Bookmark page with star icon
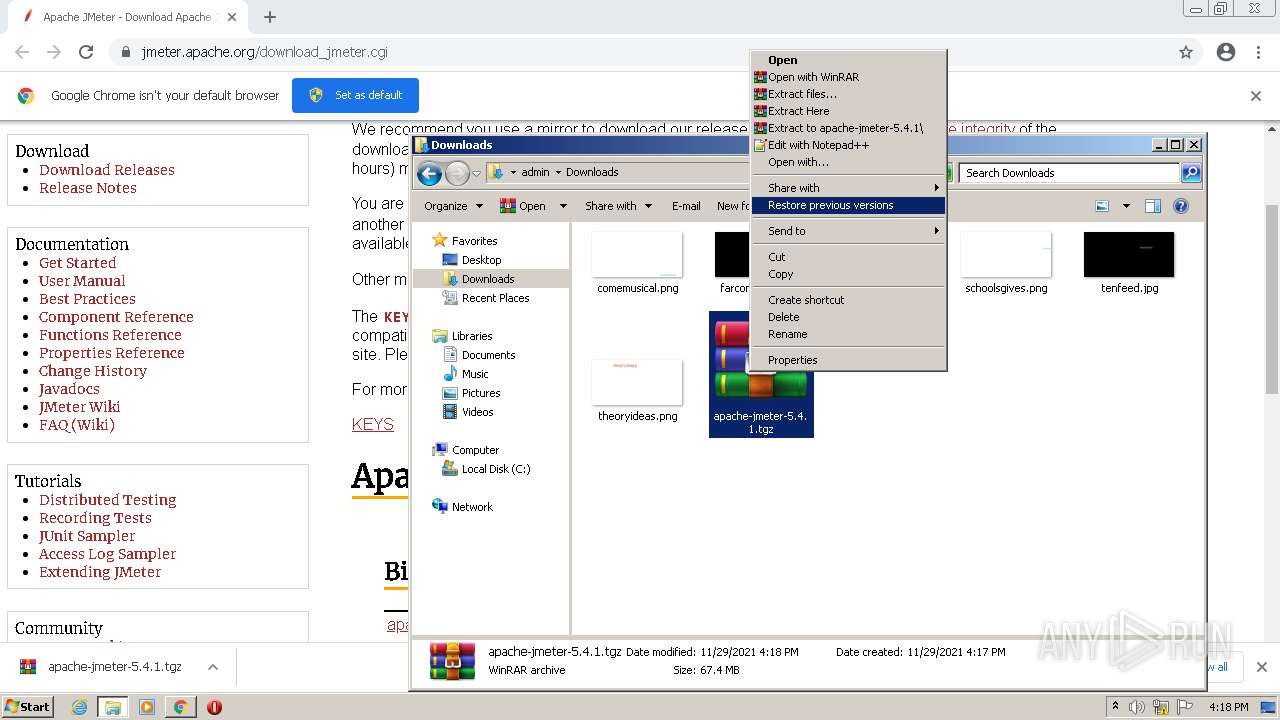The image size is (1280, 720). (1186, 52)
